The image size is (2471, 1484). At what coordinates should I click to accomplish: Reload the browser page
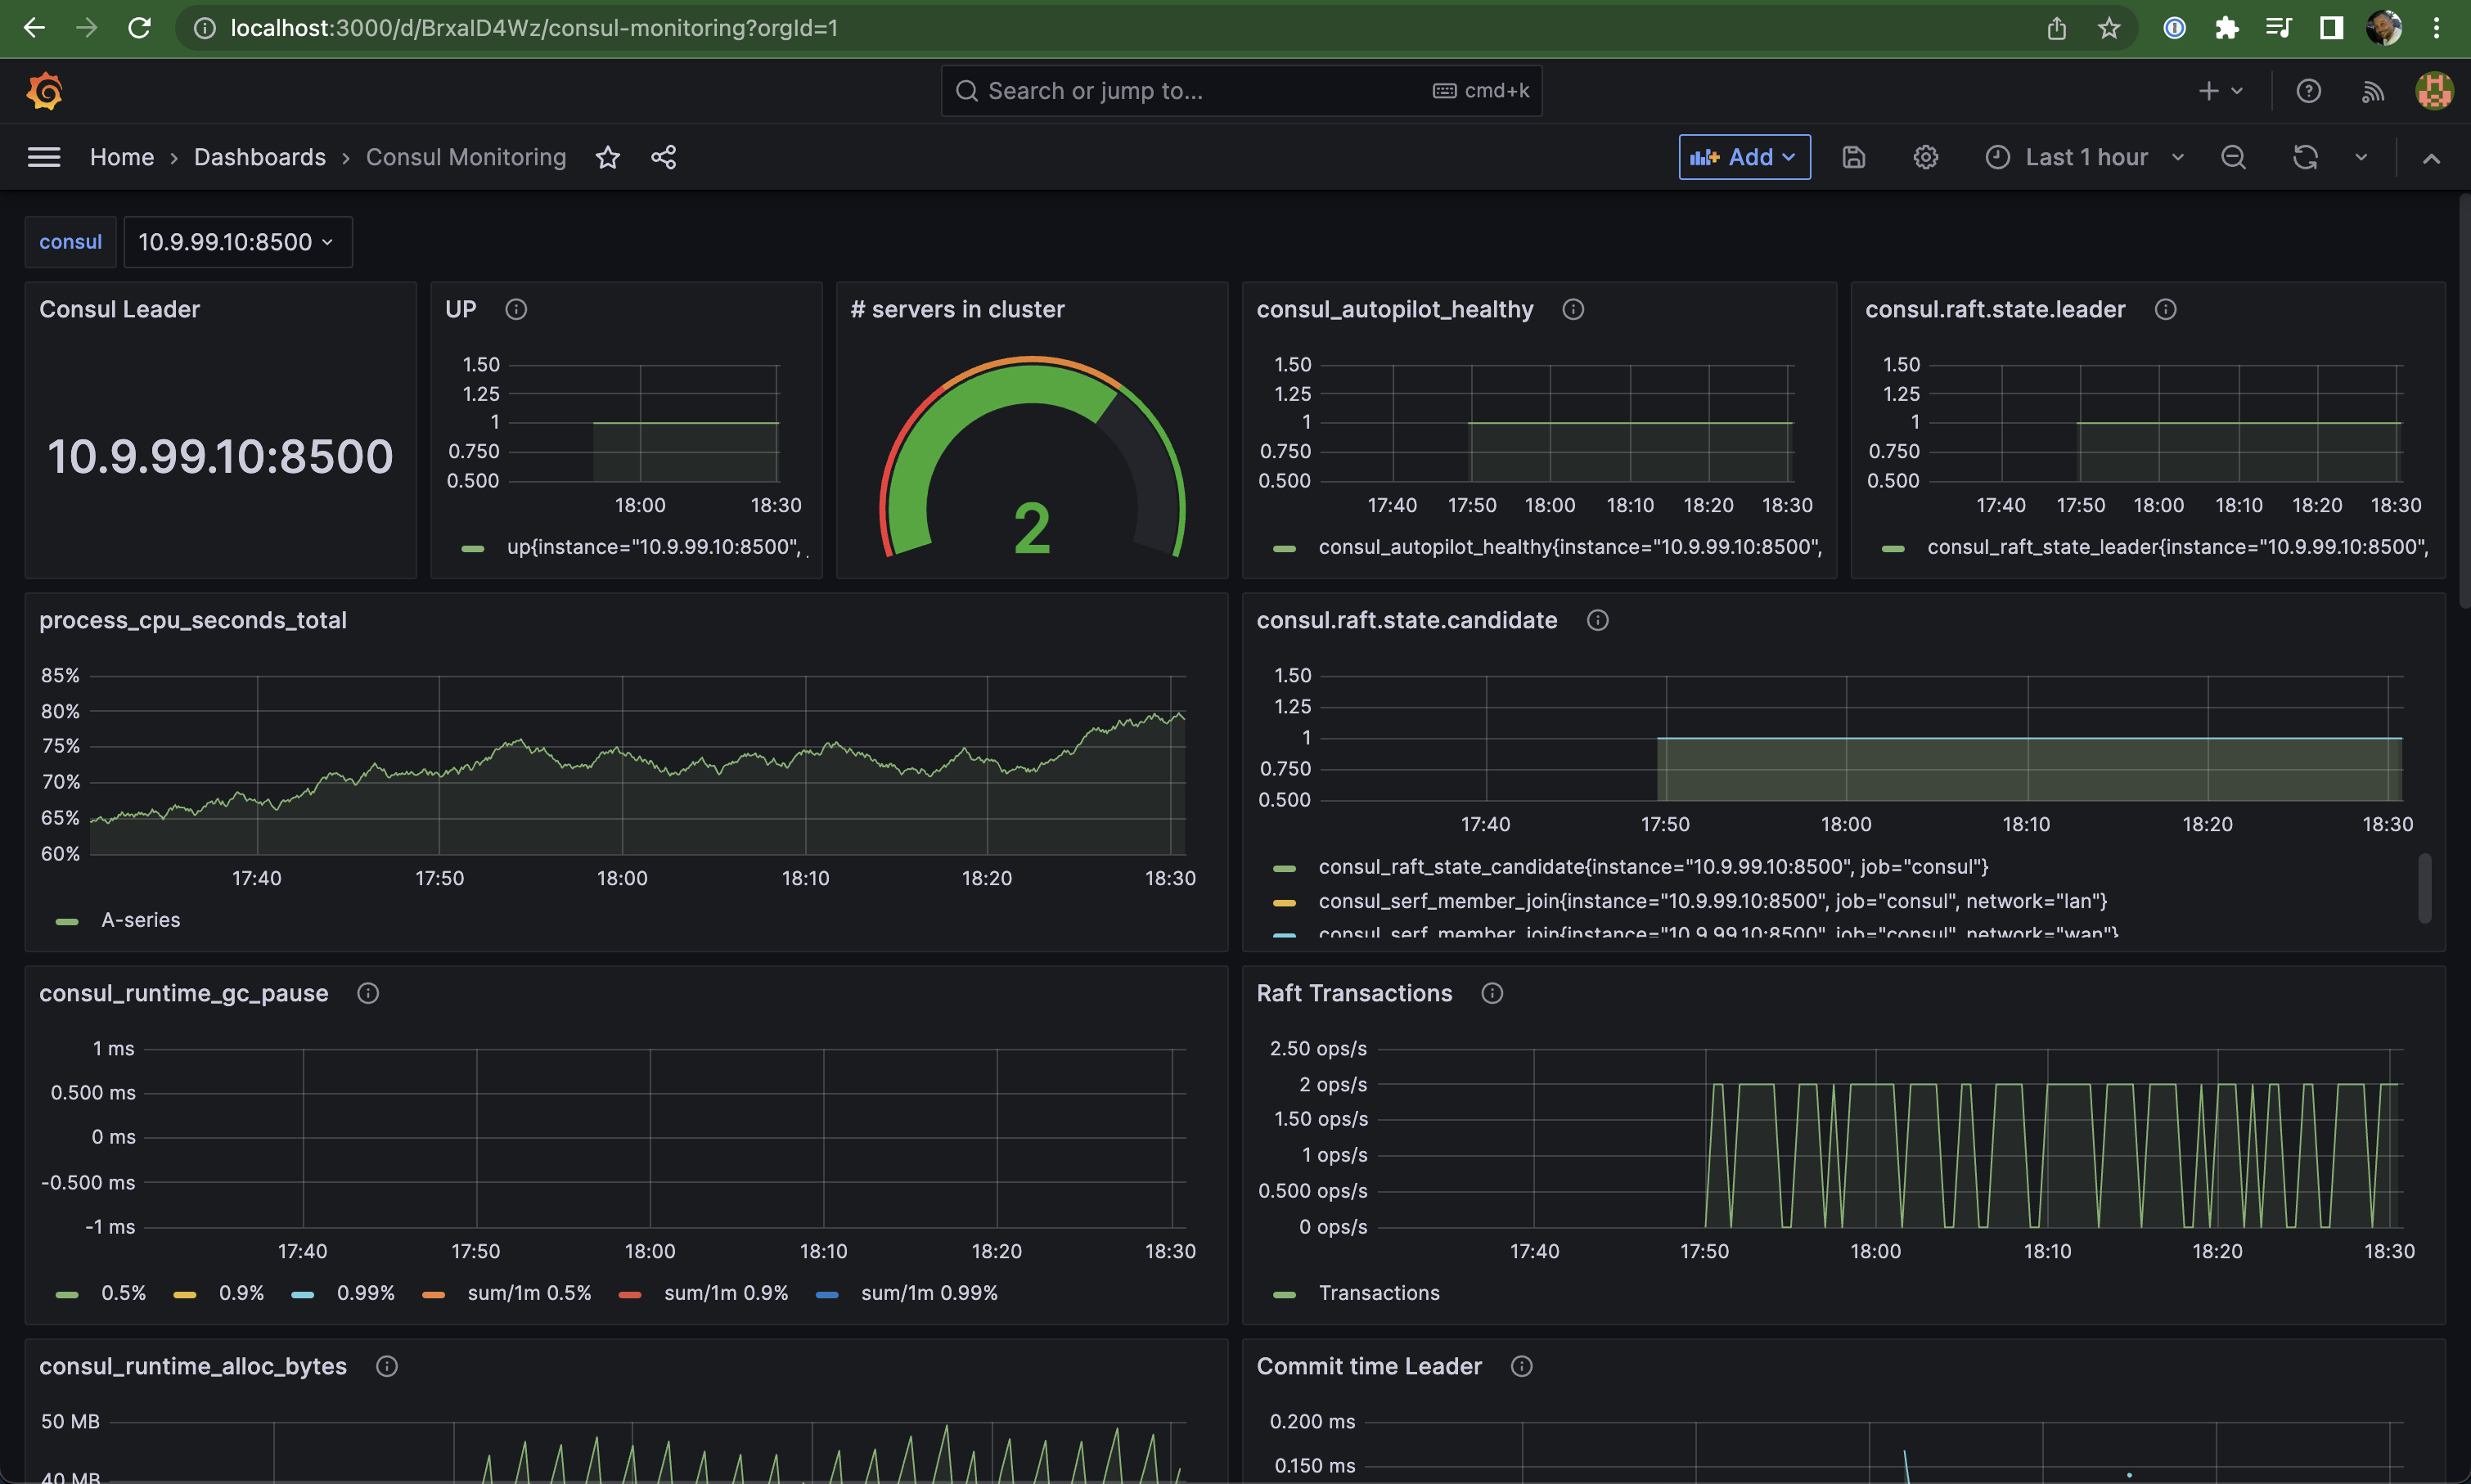point(140,28)
